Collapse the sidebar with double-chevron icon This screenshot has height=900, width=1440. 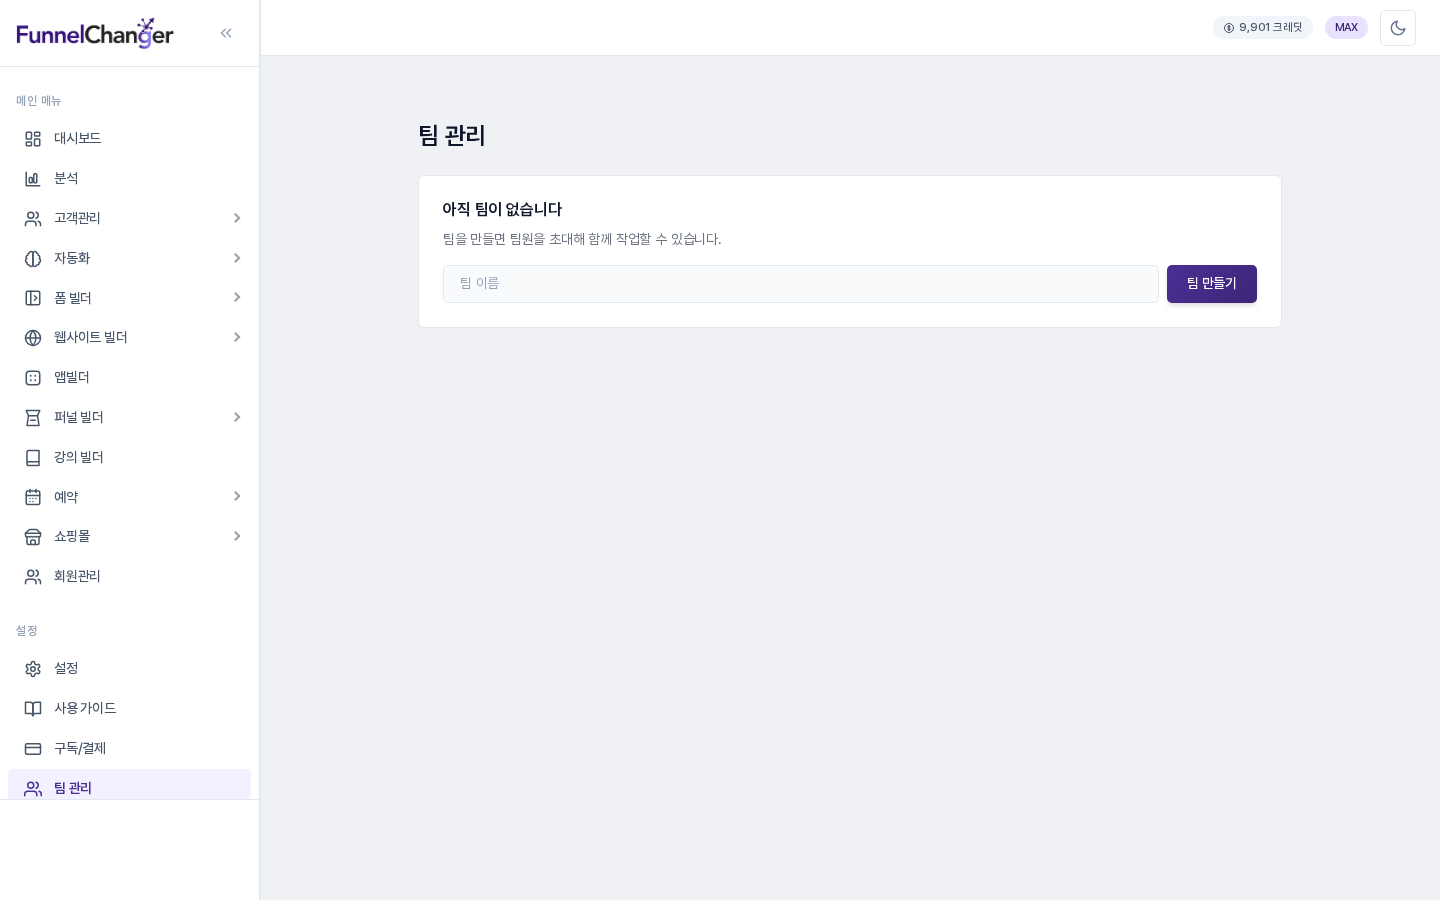tap(226, 33)
